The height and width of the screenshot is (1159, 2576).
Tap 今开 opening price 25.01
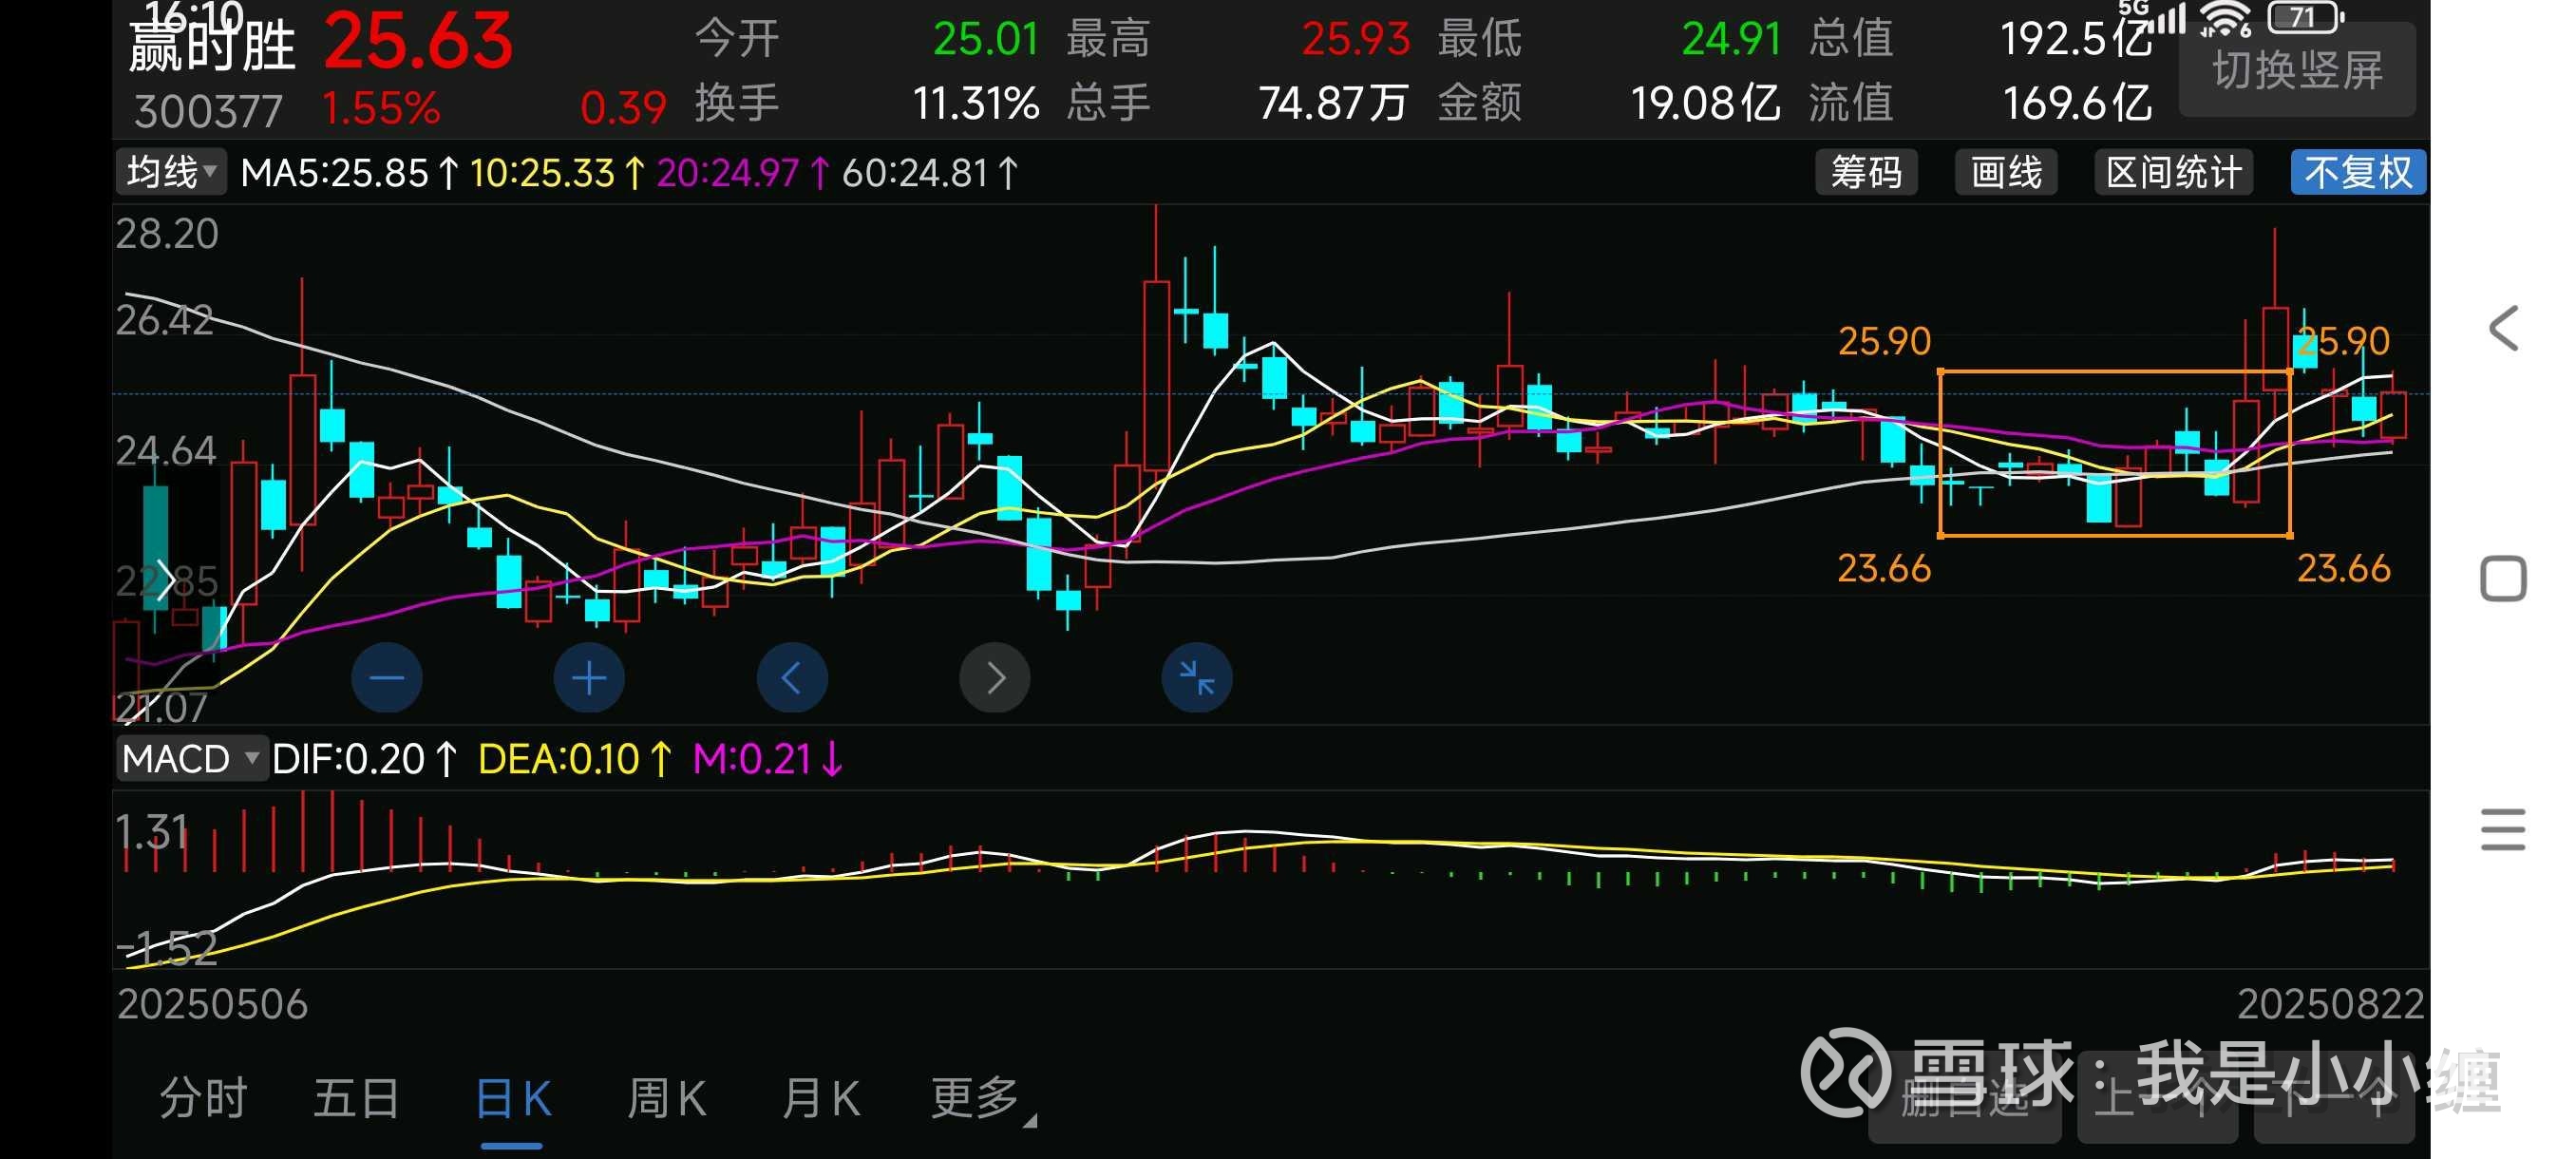(x=985, y=39)
